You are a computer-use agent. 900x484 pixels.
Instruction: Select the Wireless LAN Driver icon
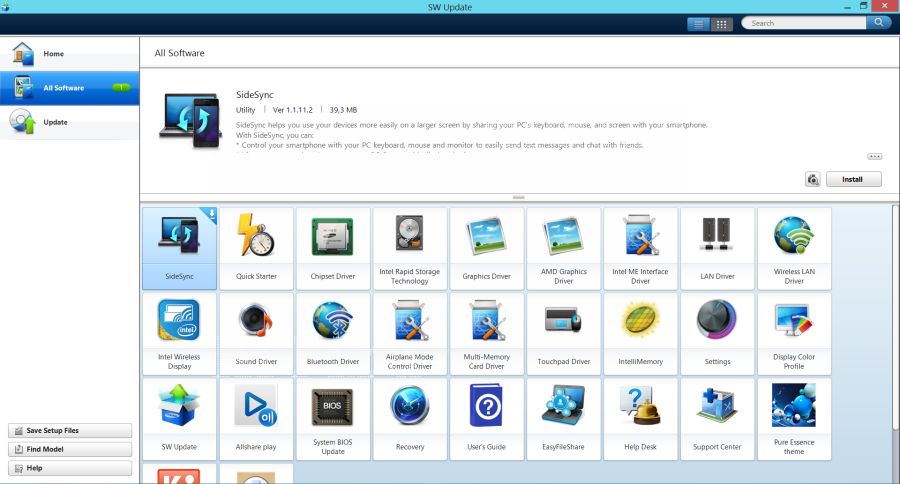pos(794,248)
